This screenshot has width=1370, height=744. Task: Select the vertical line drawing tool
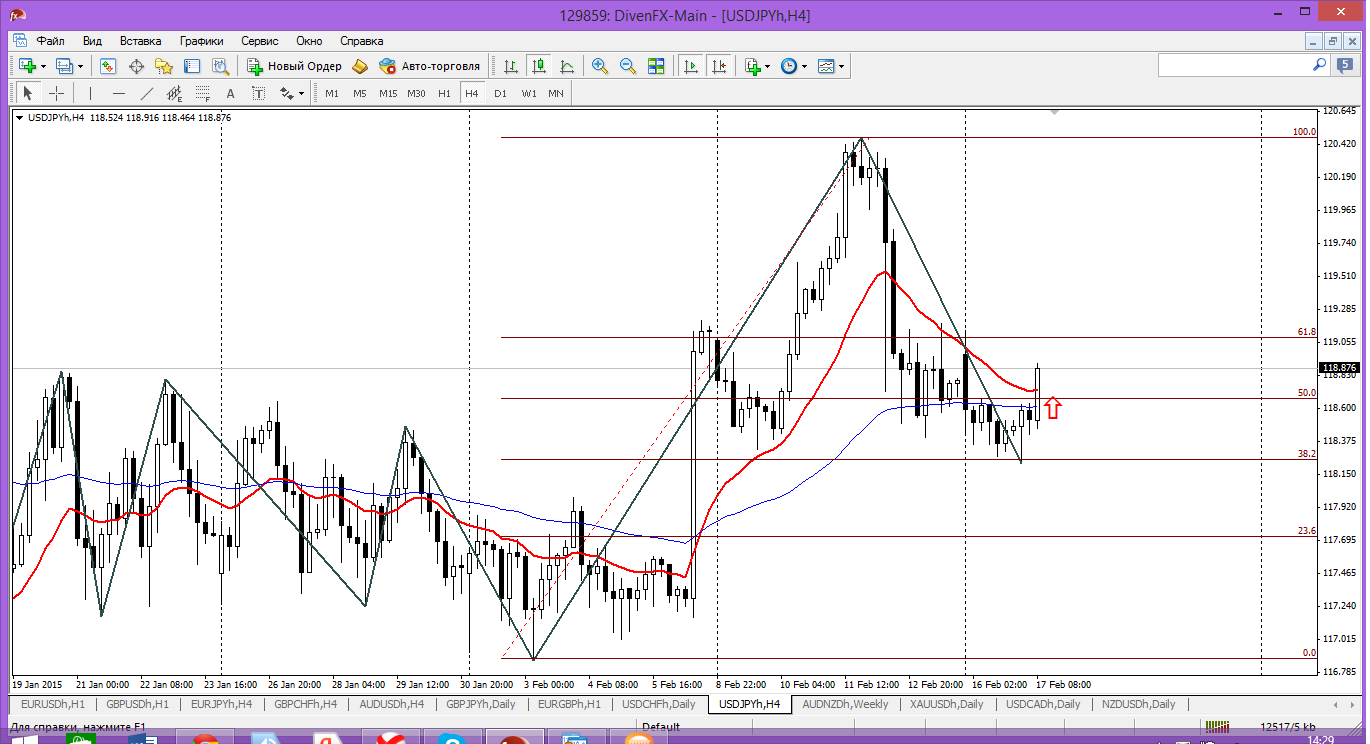click(90, 93)
